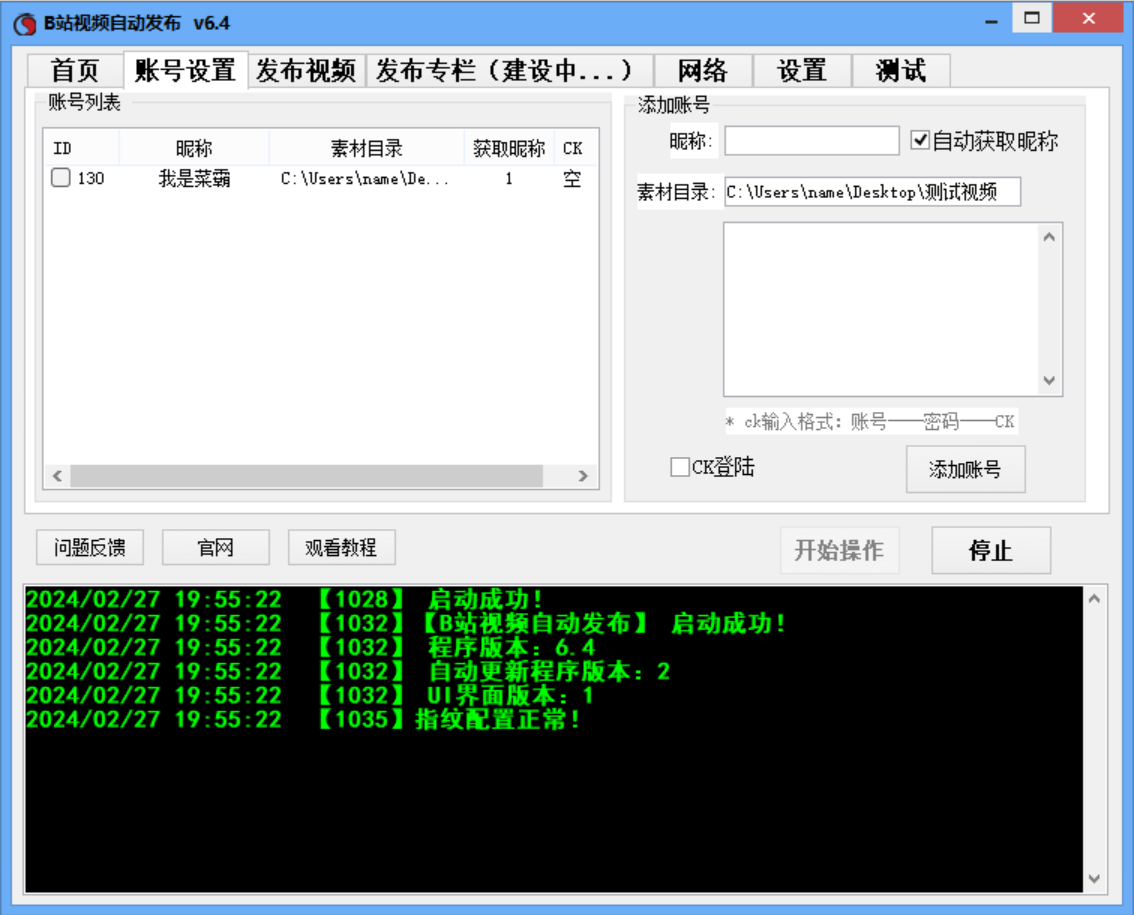The width and height of the screenshot is (1134, 915).
Task: Click the account list horizontal scrollbar thumb
Action: (307, 476)
